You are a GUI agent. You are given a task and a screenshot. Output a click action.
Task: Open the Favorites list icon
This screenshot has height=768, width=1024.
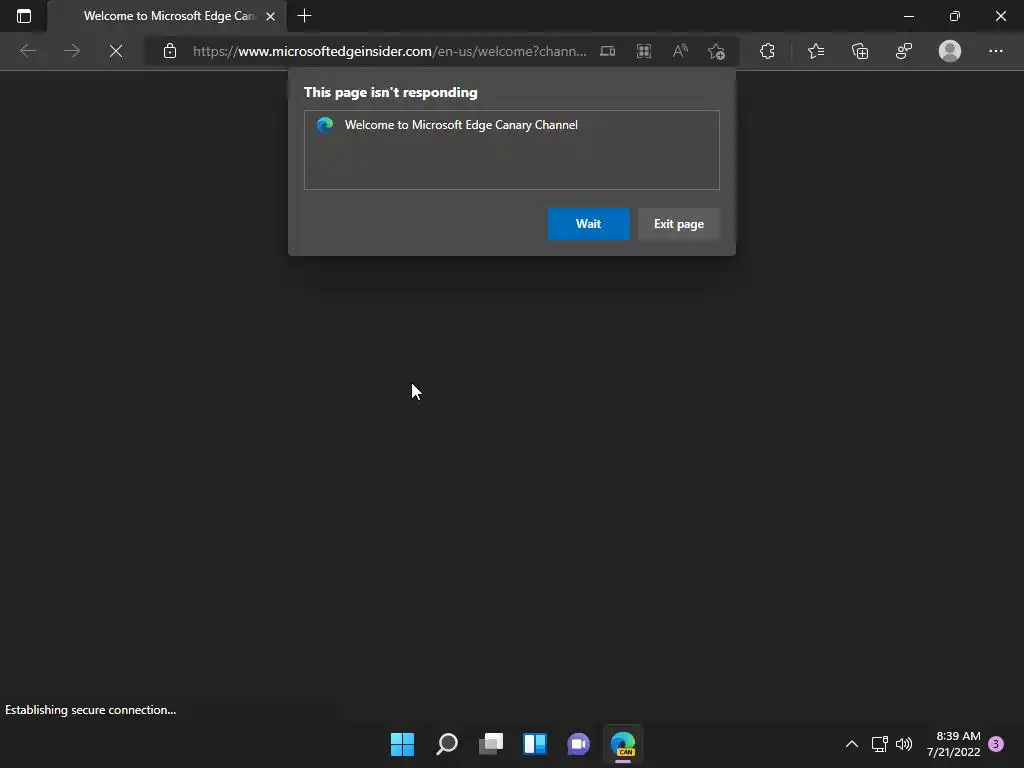point(816,51)
